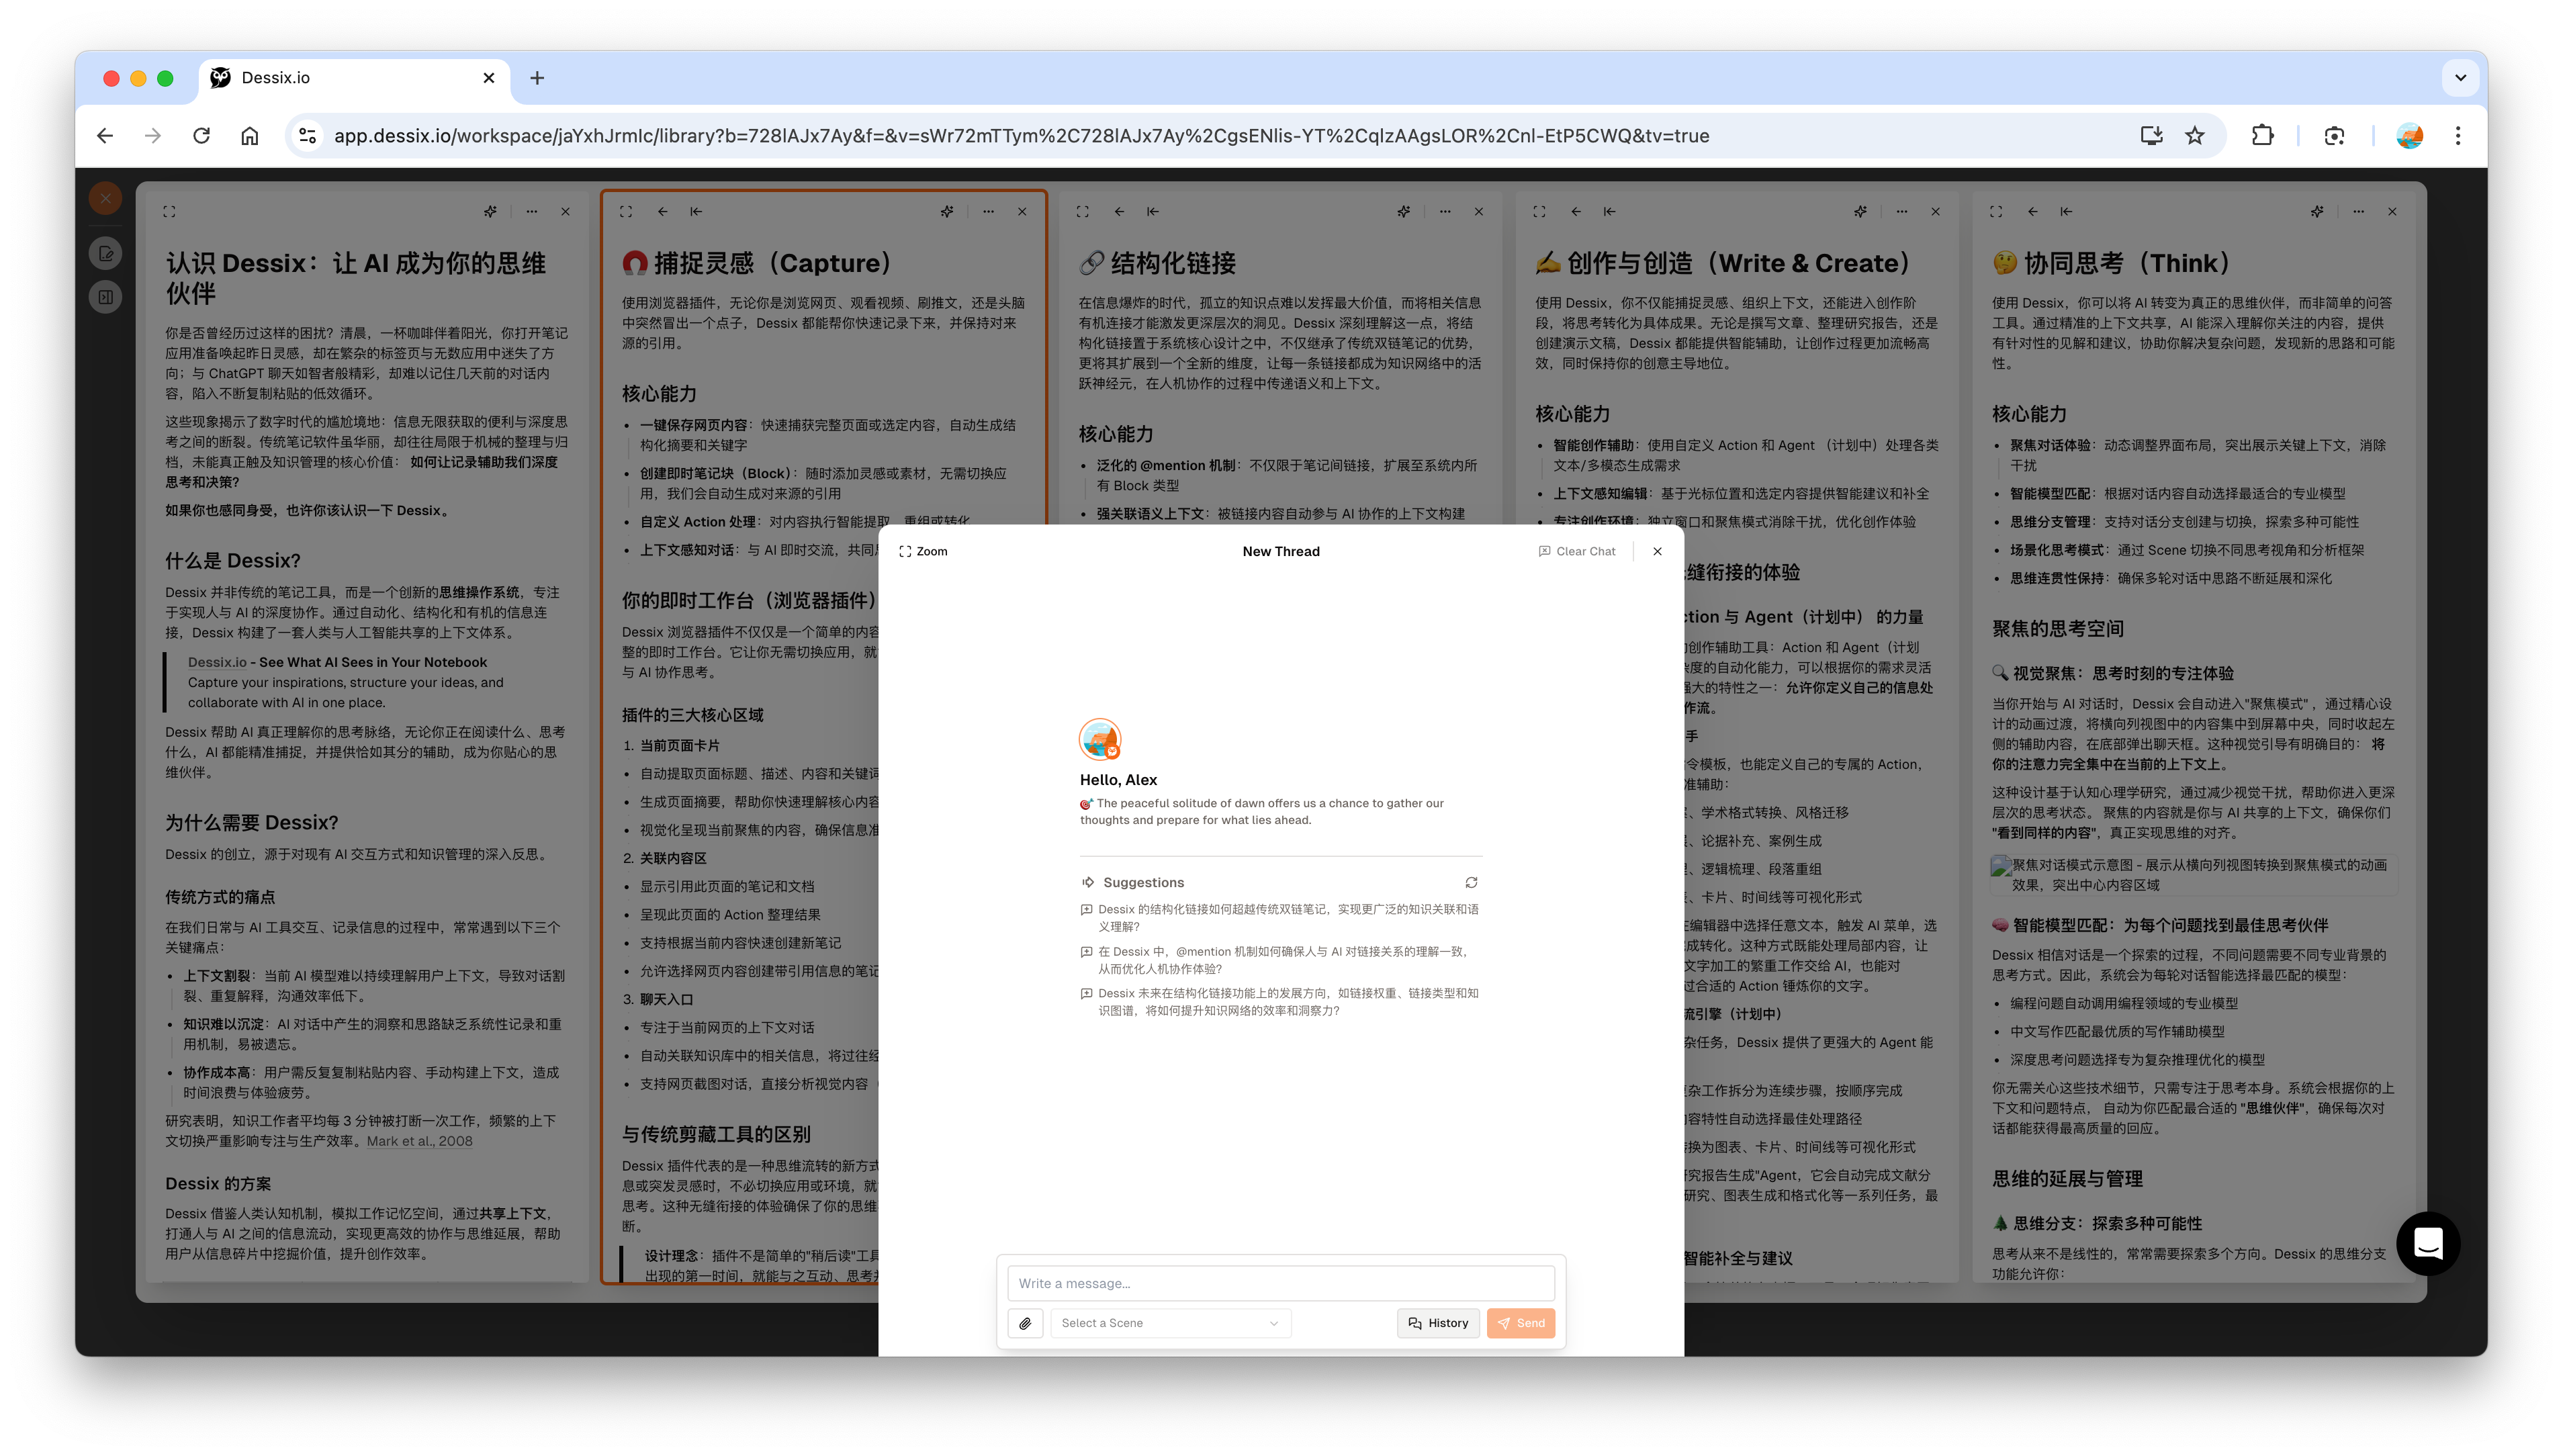The height and width of the screenshot is (1456, 2563).
Task: Open the new note icon in the left sidebar
Action: tap(105, 254)
